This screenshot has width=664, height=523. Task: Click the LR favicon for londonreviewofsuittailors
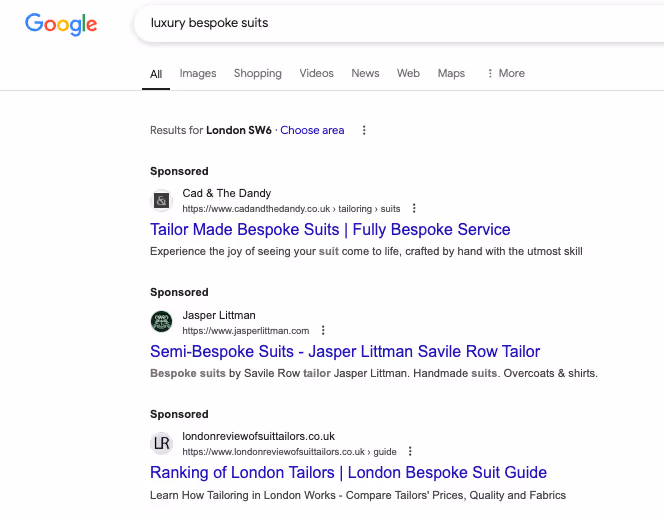[161, 443]
